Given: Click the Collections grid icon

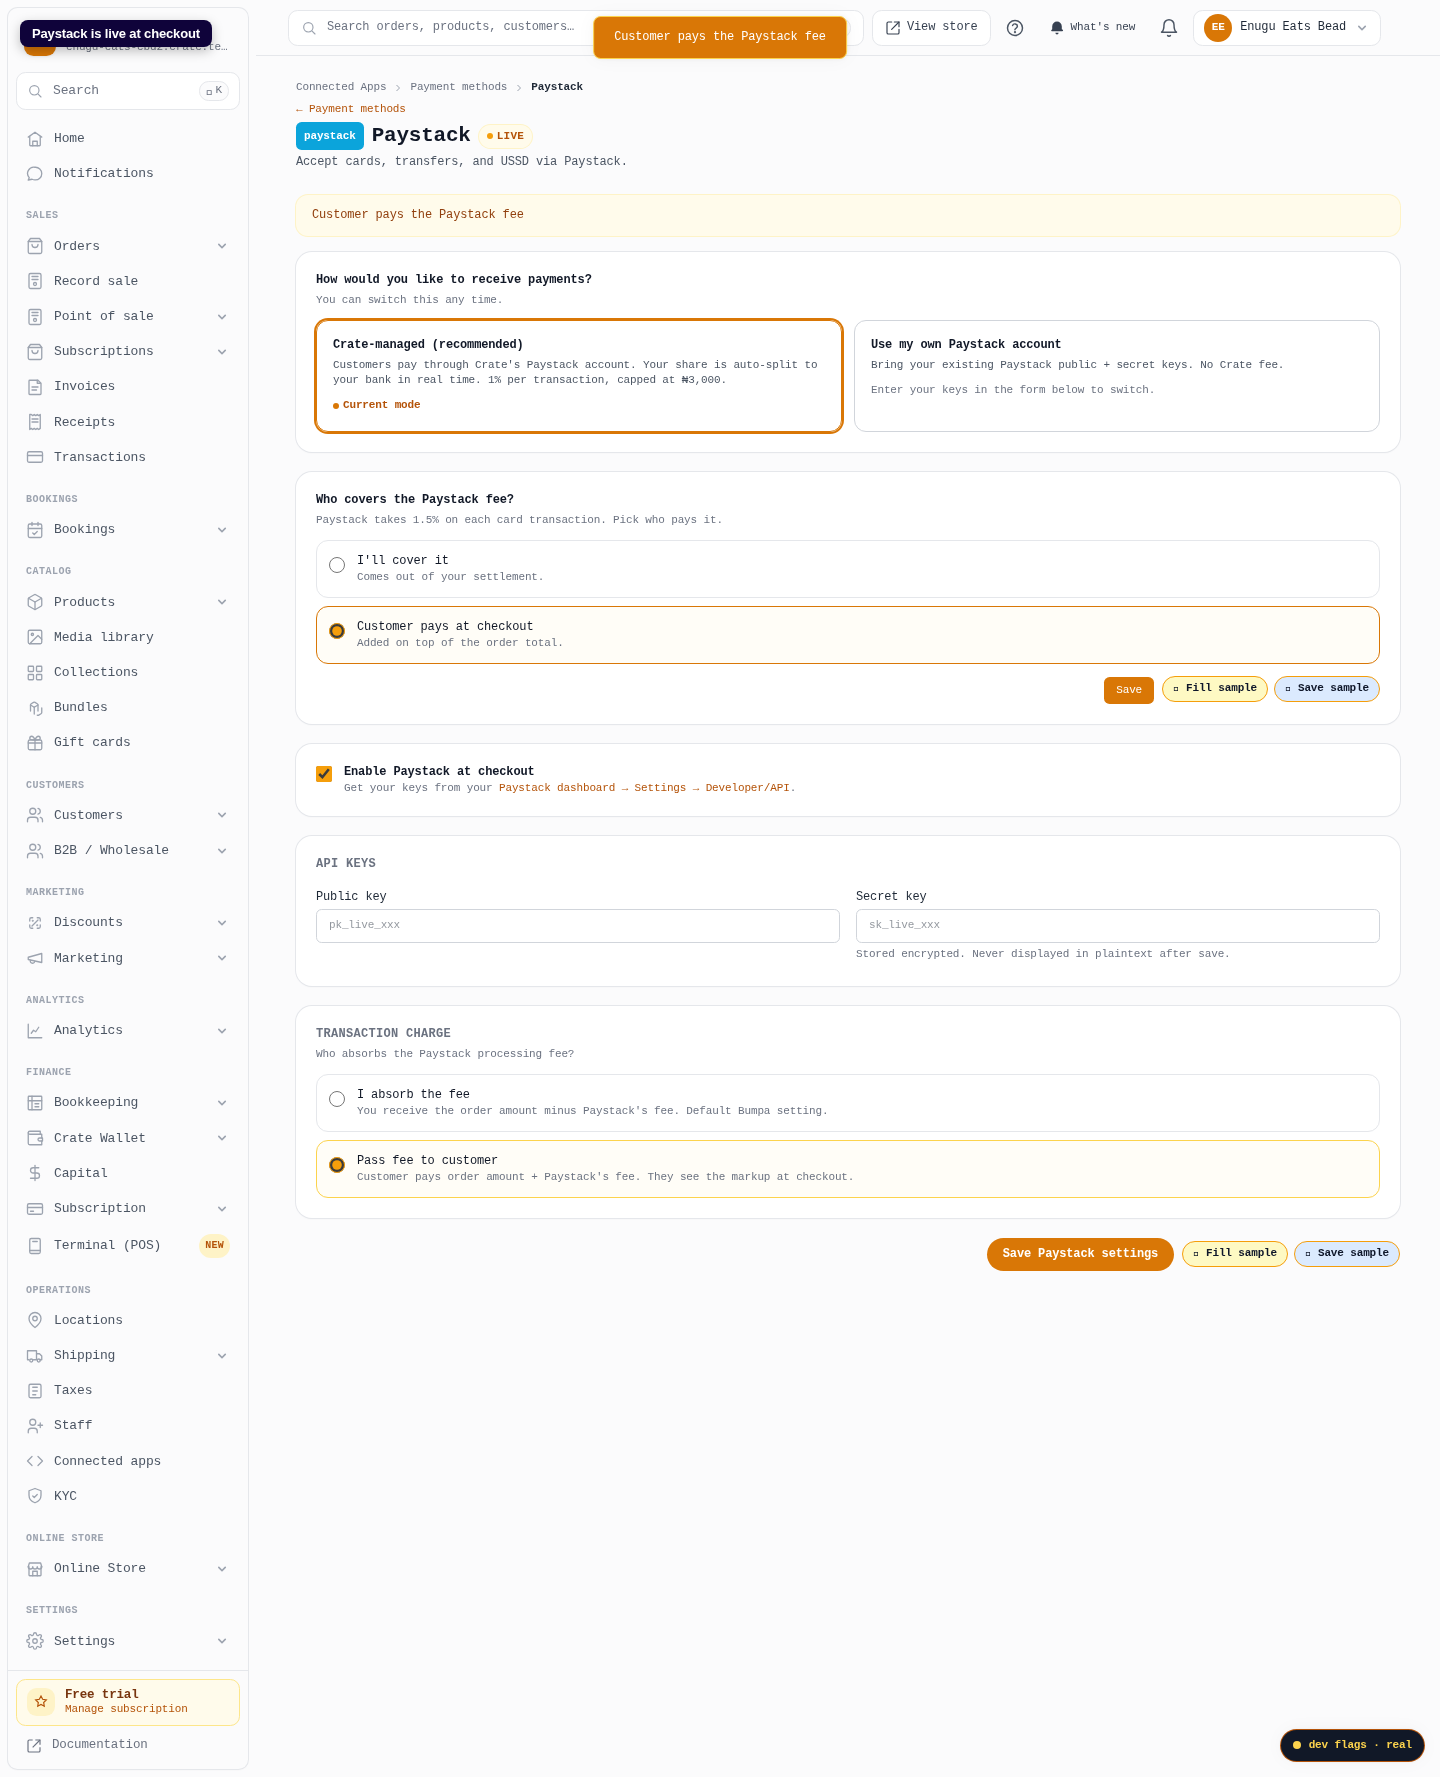Looking at the screenshot, I should (35, 673).
